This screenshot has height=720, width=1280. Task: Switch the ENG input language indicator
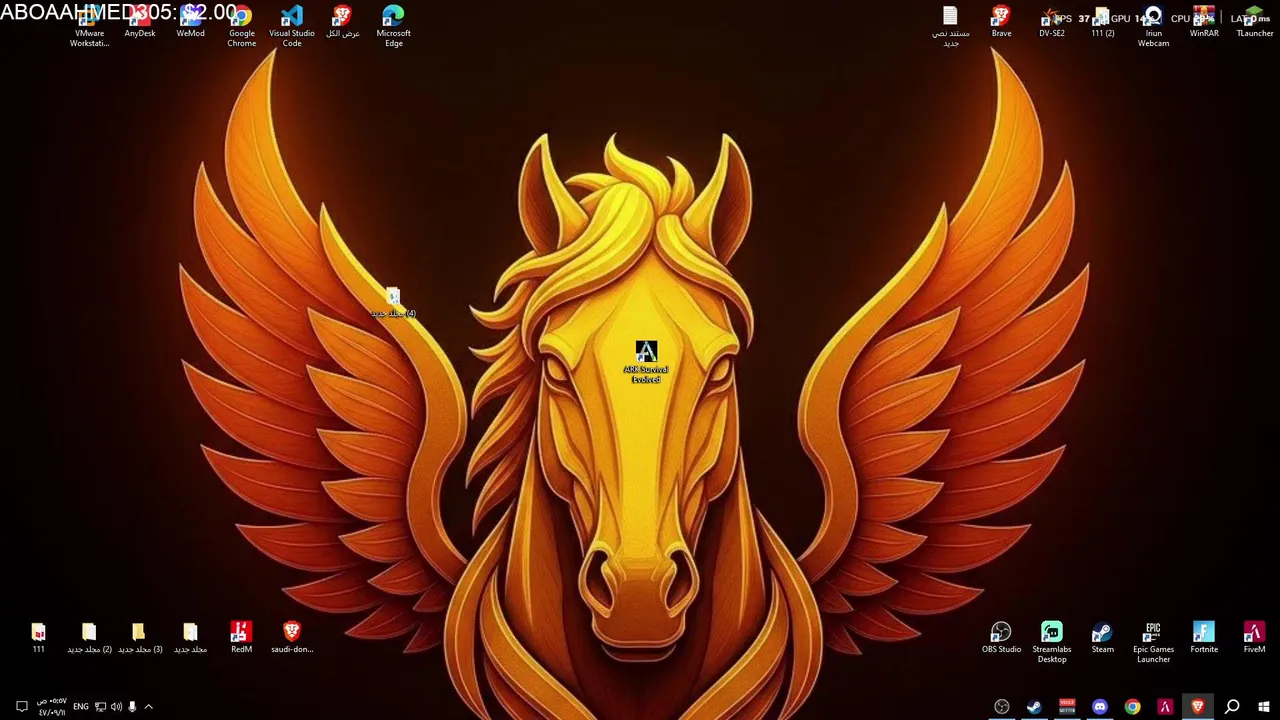pos(81,707)
